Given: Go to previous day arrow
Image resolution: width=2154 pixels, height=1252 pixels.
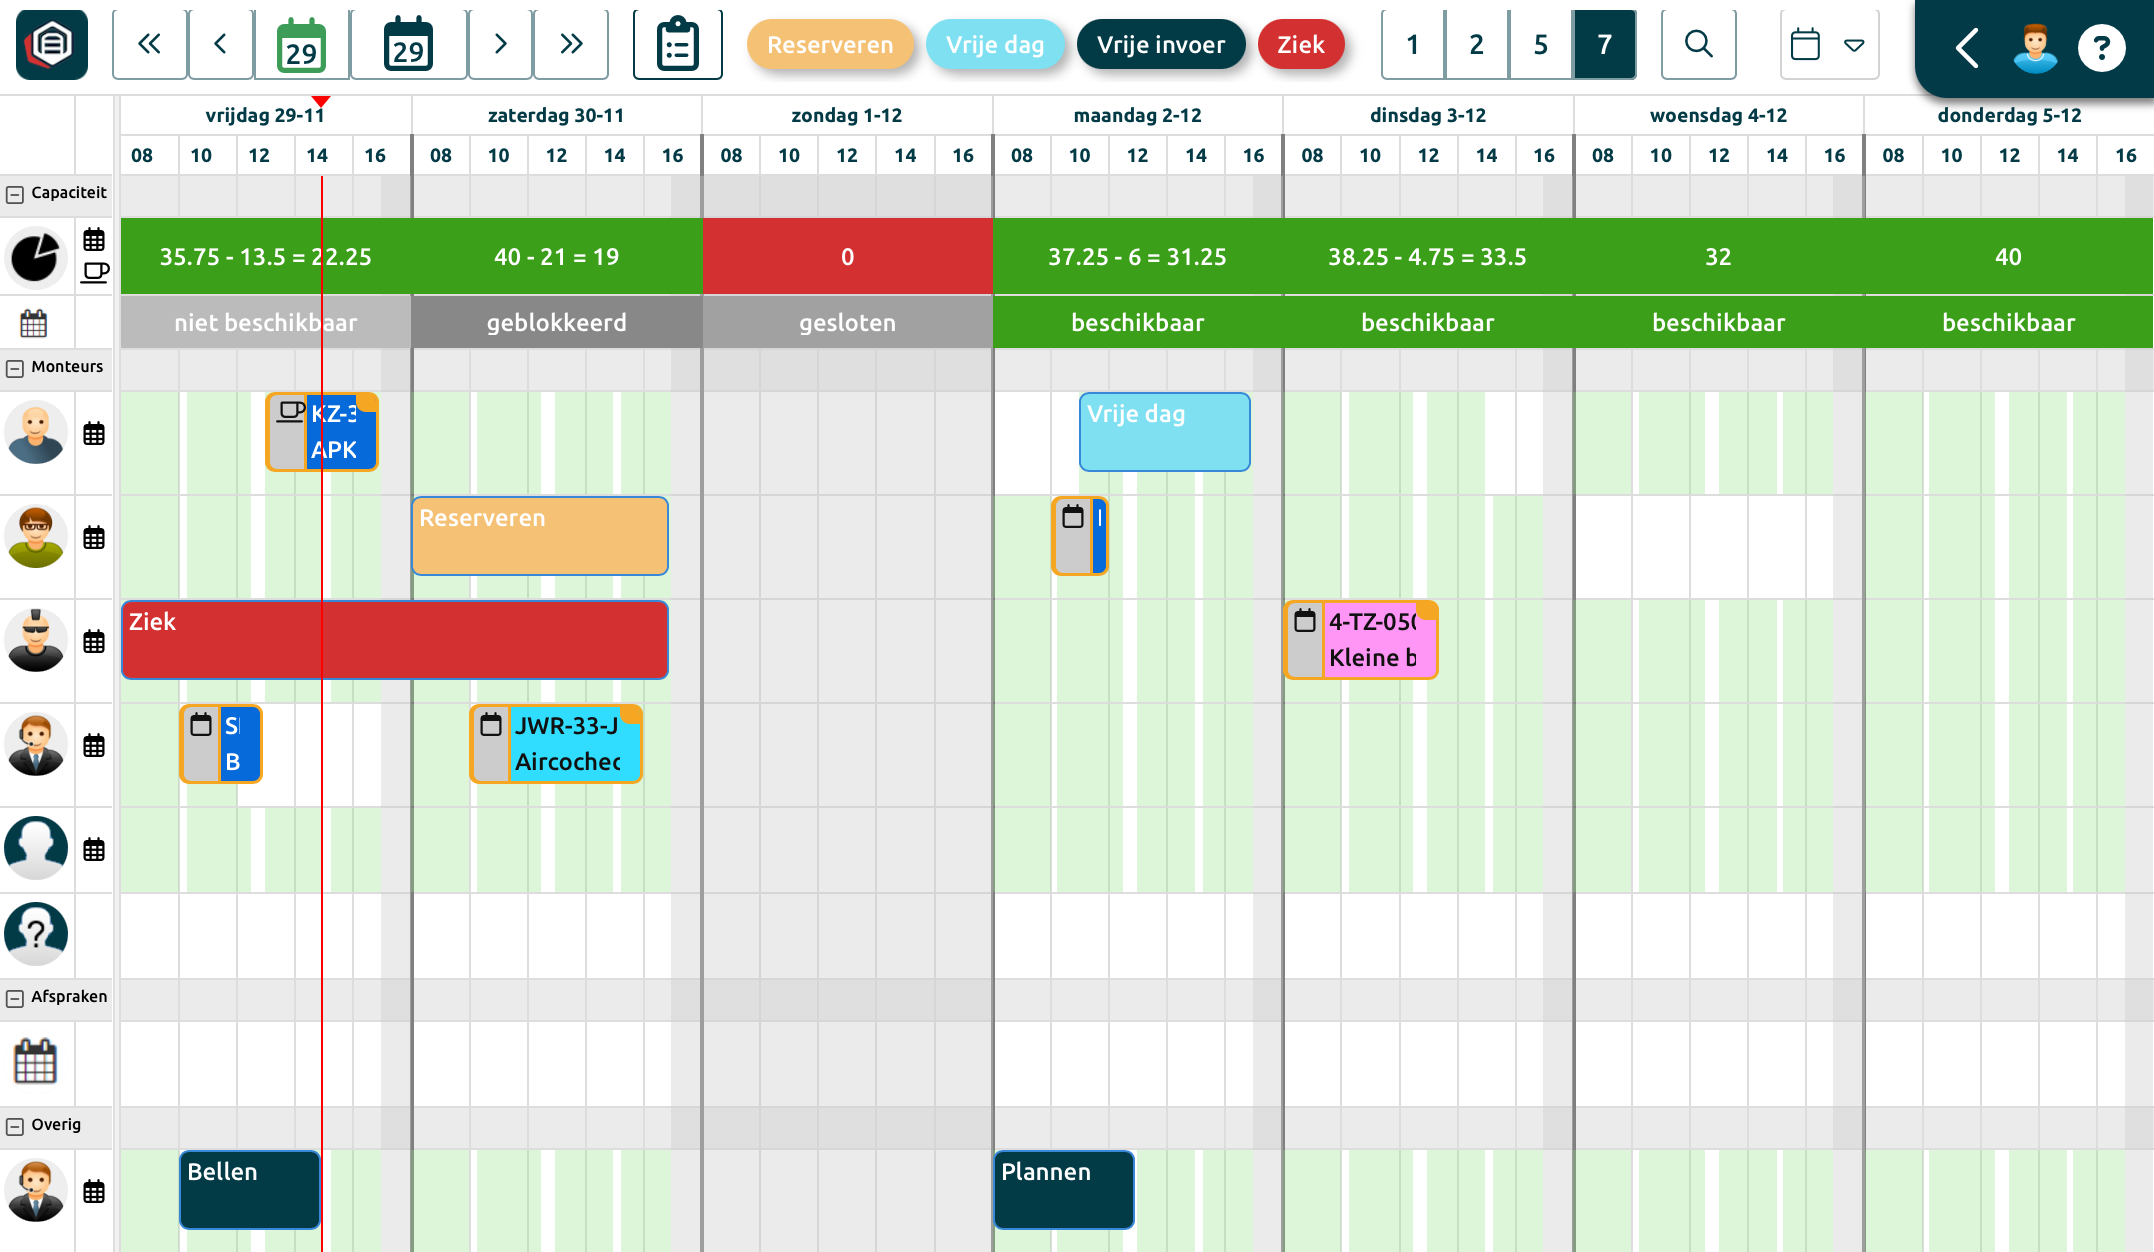Looking at the screenshot, I should pyautogui.click(x=221, y=44).
